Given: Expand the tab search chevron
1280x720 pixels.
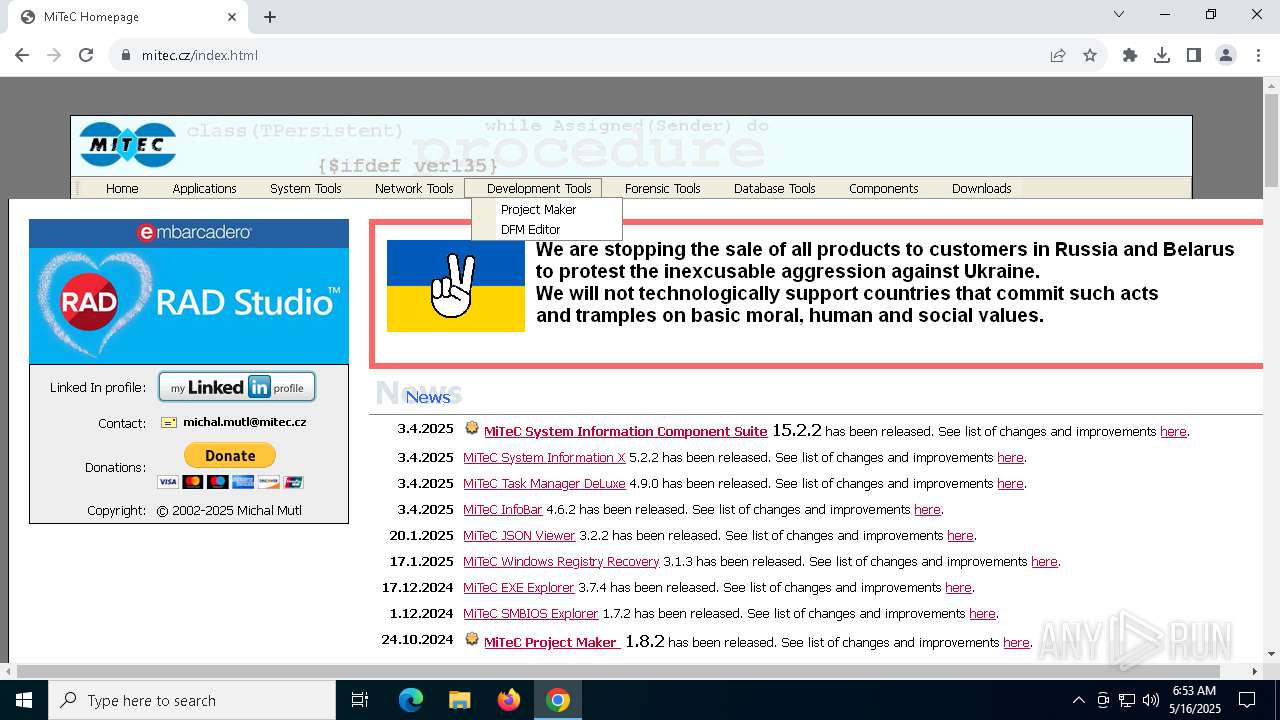Looking at the screenshot, I should [x=1119, y=14].
